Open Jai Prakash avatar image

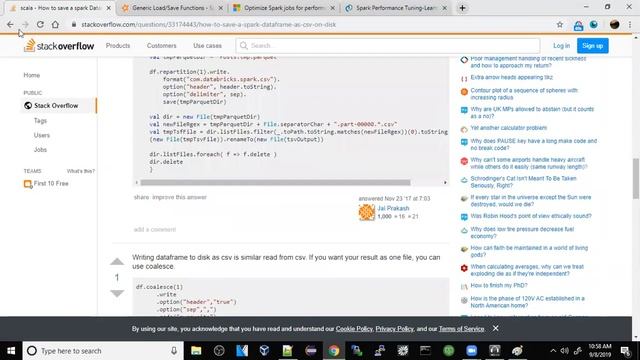[x=367, y=212]
